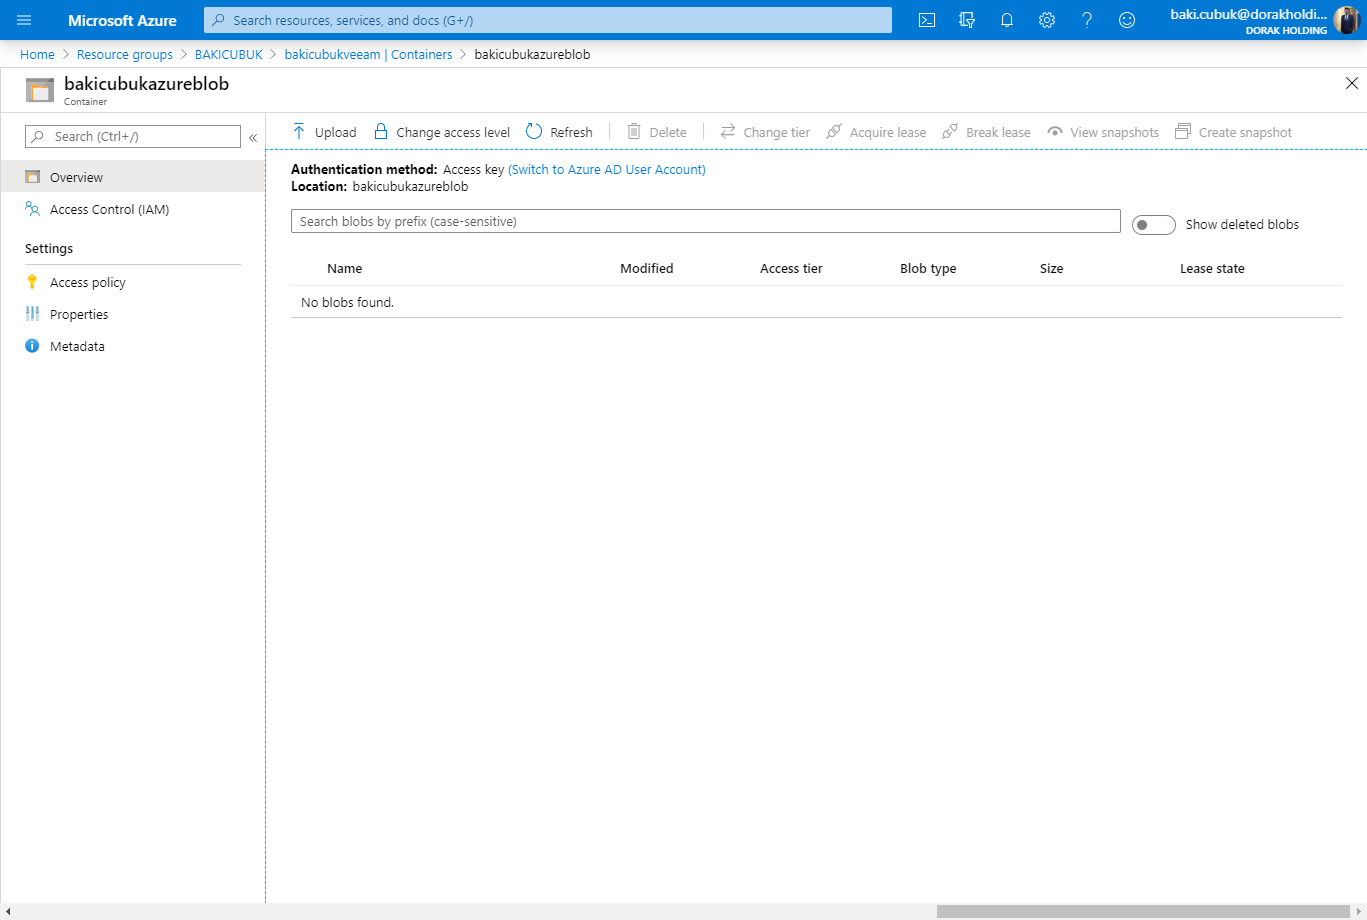Viewport: 1367px width, 920px height.
Task: Click 'No blobs found.' text
Action: (x=348, y=302)
